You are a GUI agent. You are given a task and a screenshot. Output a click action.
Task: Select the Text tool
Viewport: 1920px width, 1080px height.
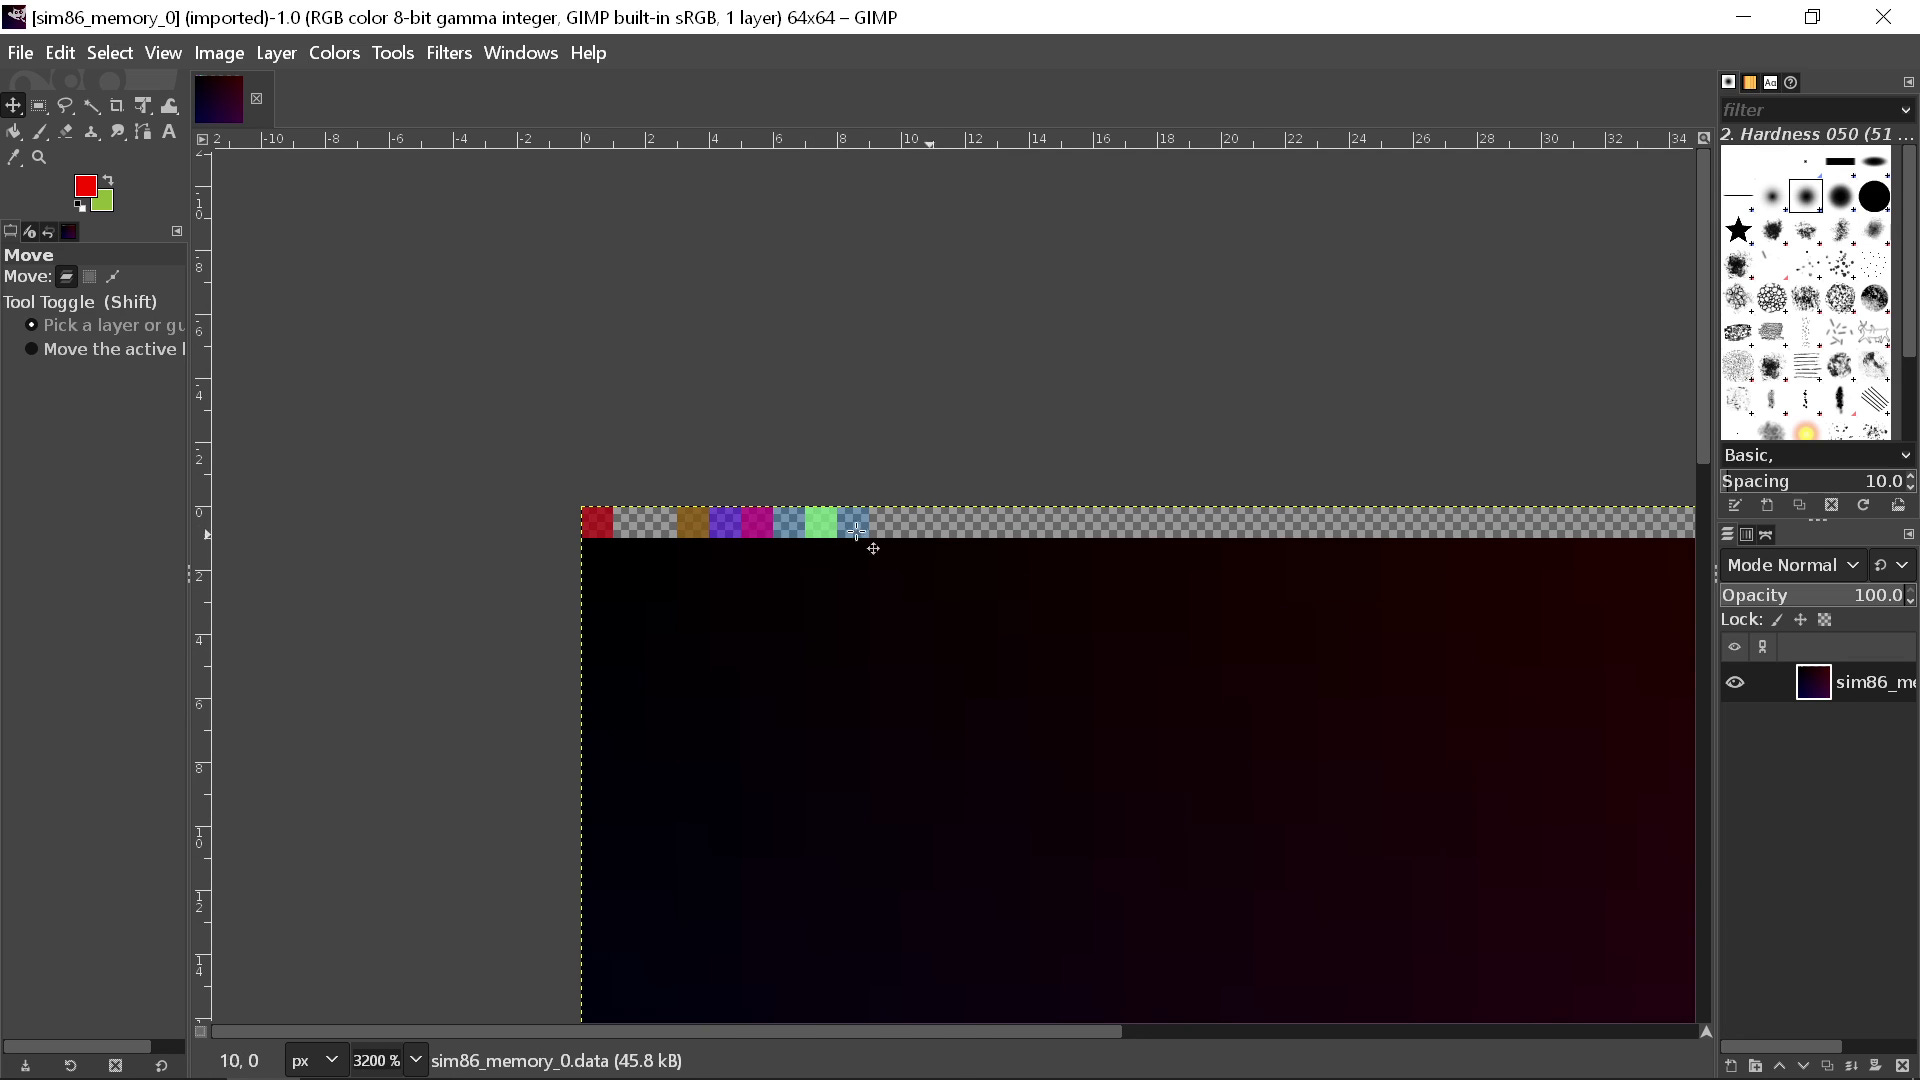pyautogui.click(x=168, y=131)
